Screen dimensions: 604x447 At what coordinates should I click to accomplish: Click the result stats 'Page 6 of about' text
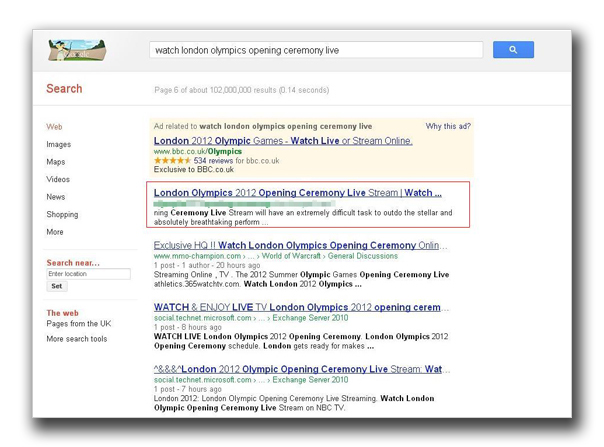(242, 90)
